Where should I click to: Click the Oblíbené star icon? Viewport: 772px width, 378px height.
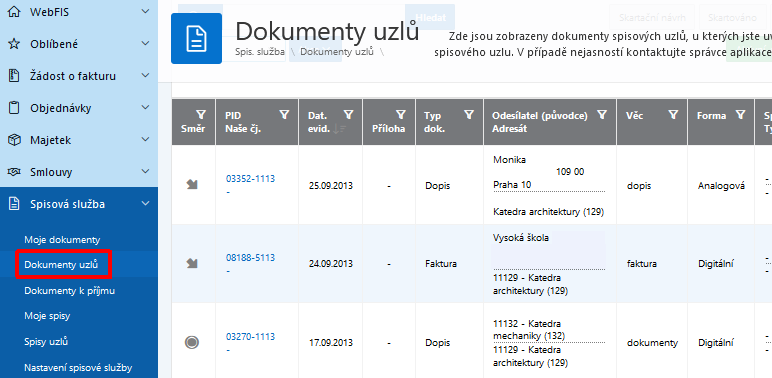point(14,44)
